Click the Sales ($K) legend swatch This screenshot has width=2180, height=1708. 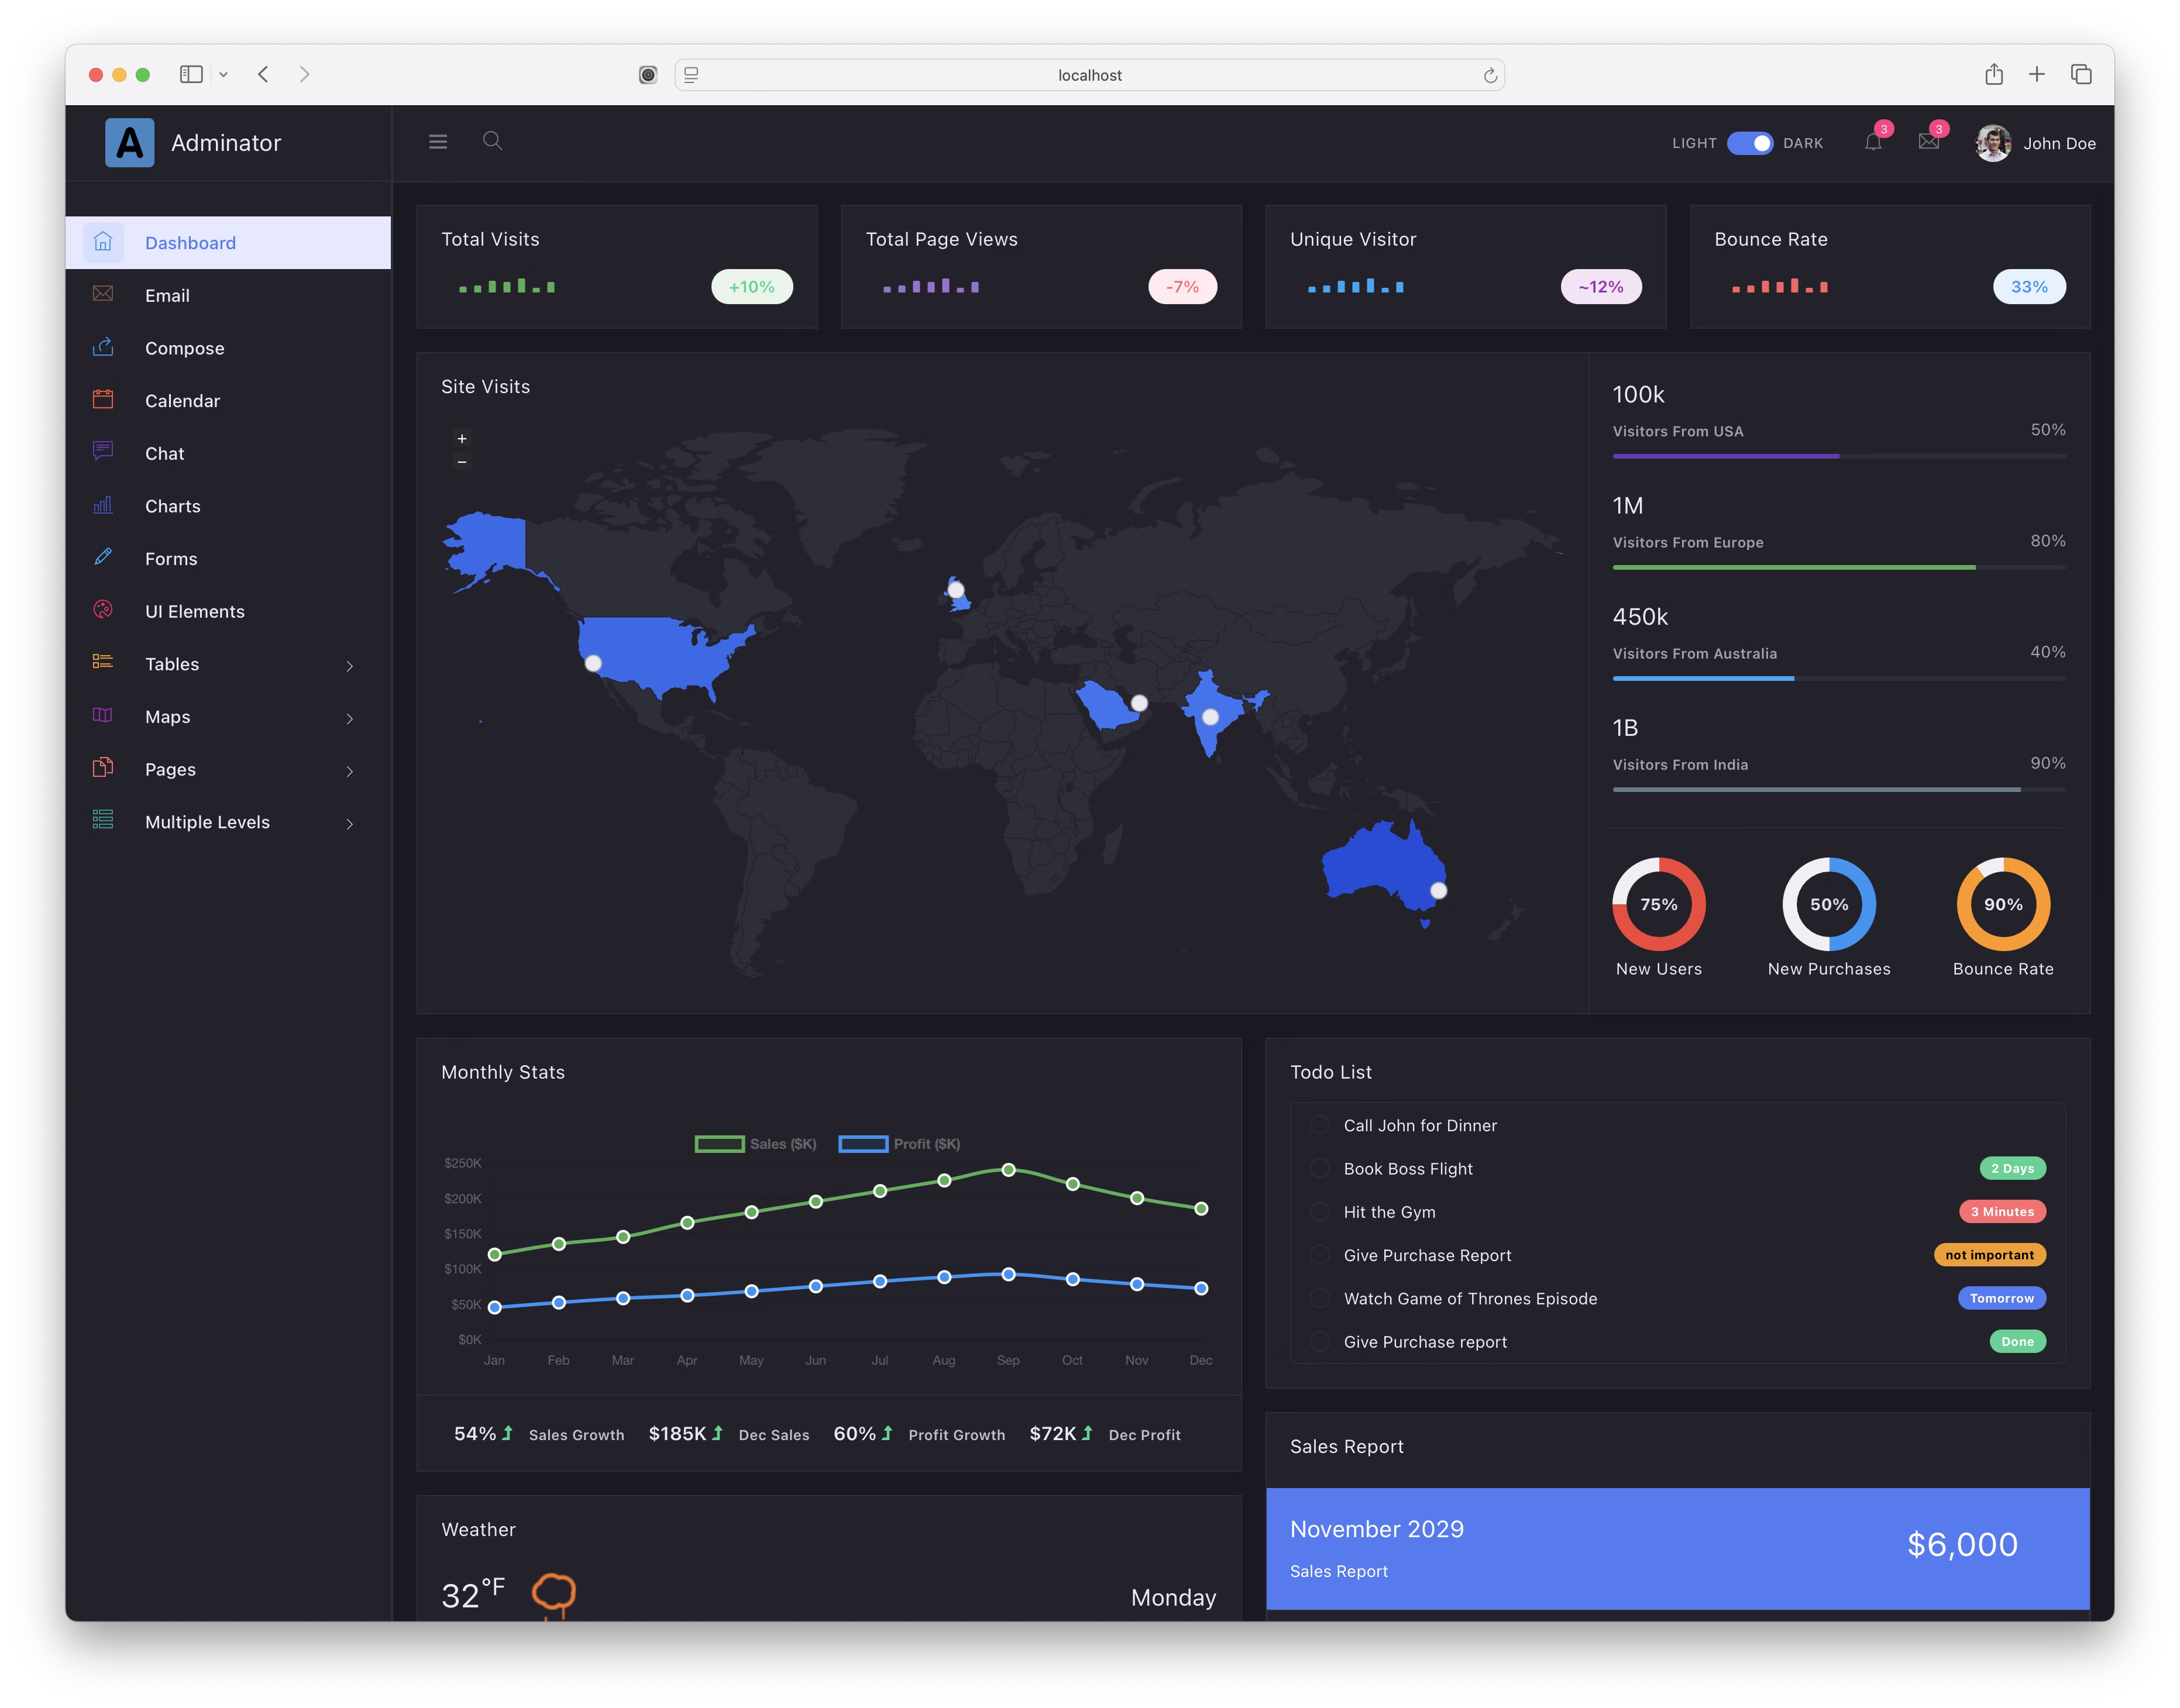(x=719, y=1144)
